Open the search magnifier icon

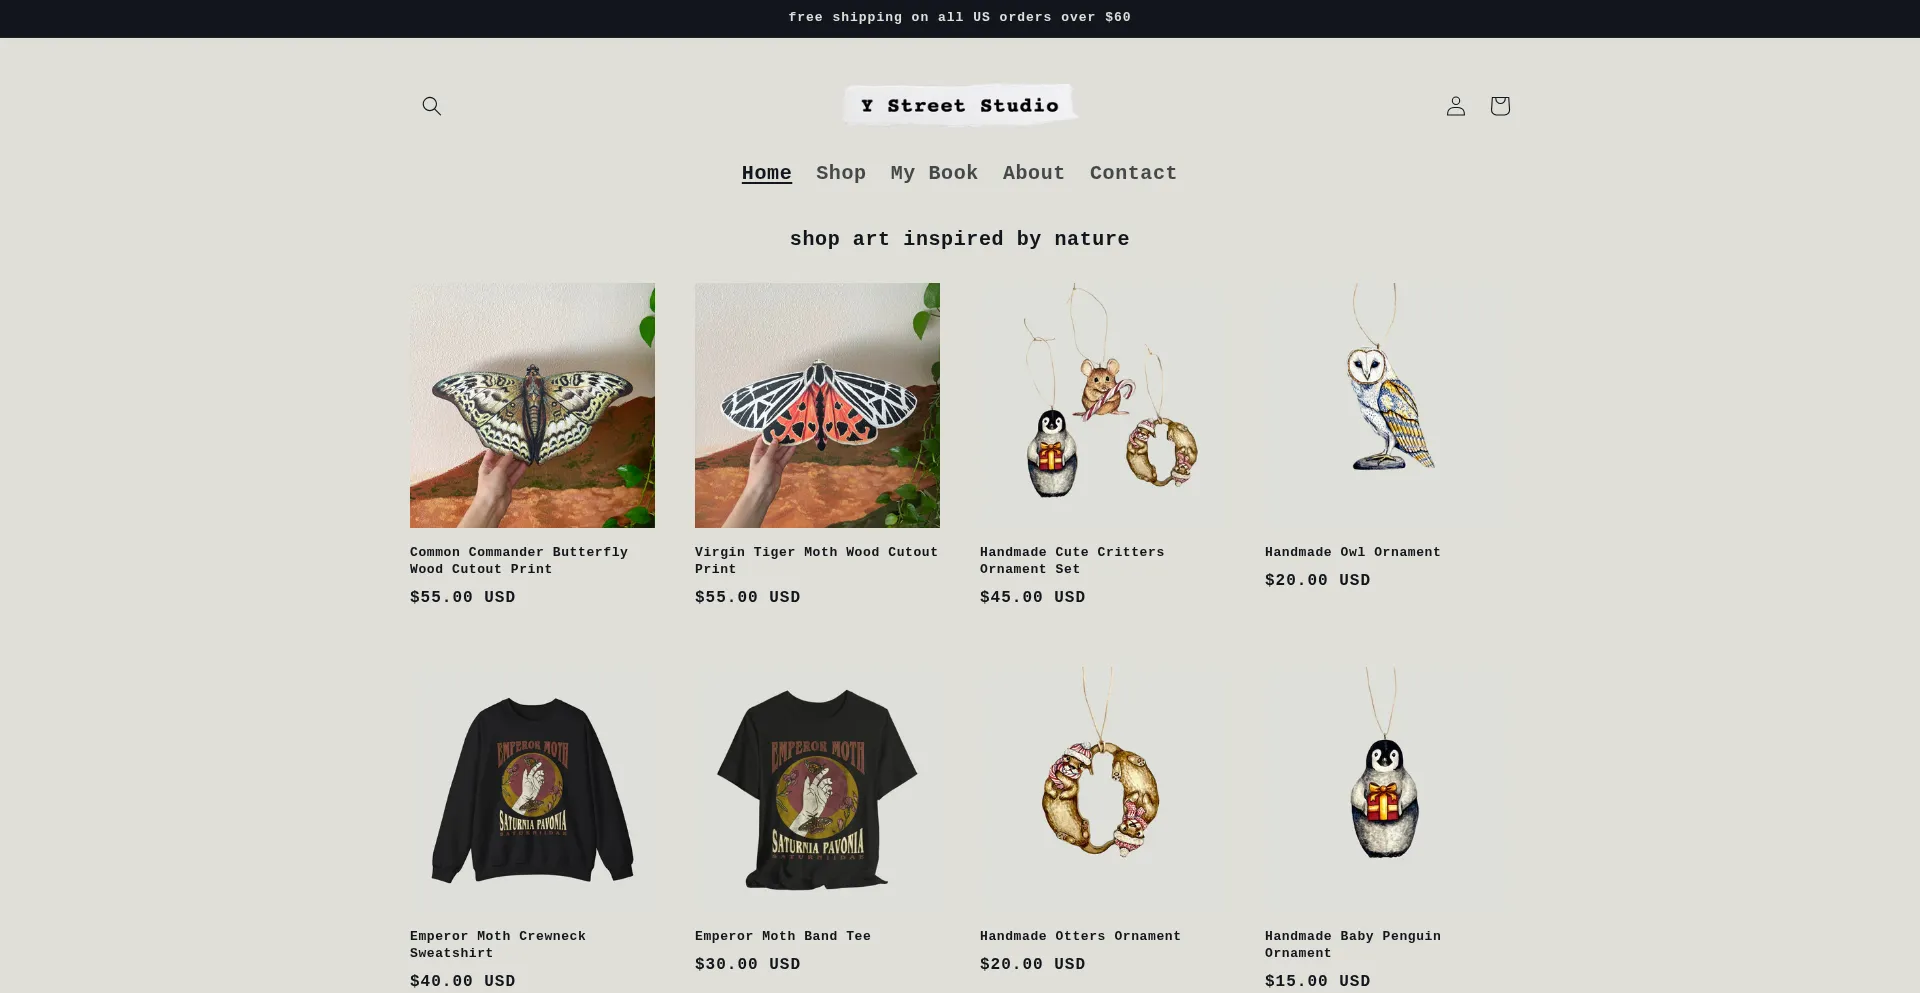click(431, 106)
